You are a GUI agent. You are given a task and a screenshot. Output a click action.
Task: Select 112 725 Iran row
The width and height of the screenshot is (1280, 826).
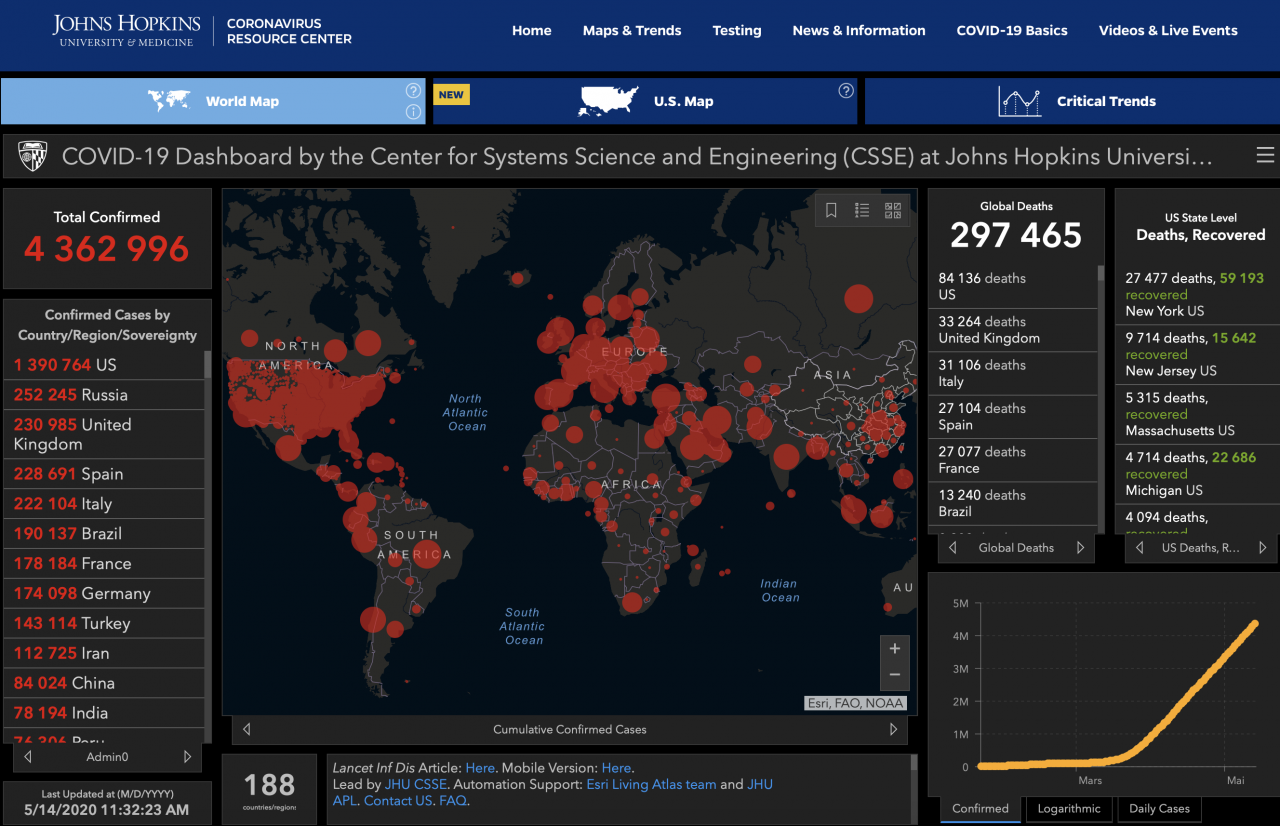104,653
